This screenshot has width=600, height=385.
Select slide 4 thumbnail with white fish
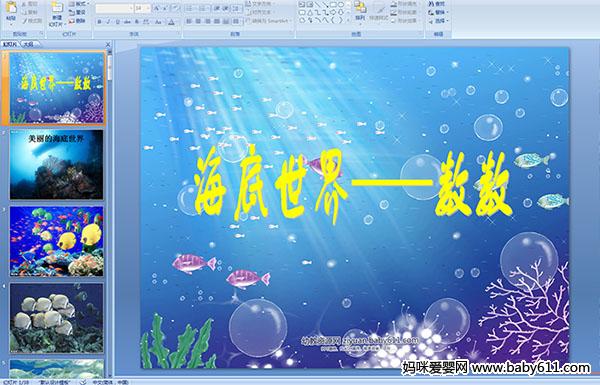click(x=56, y=318)
